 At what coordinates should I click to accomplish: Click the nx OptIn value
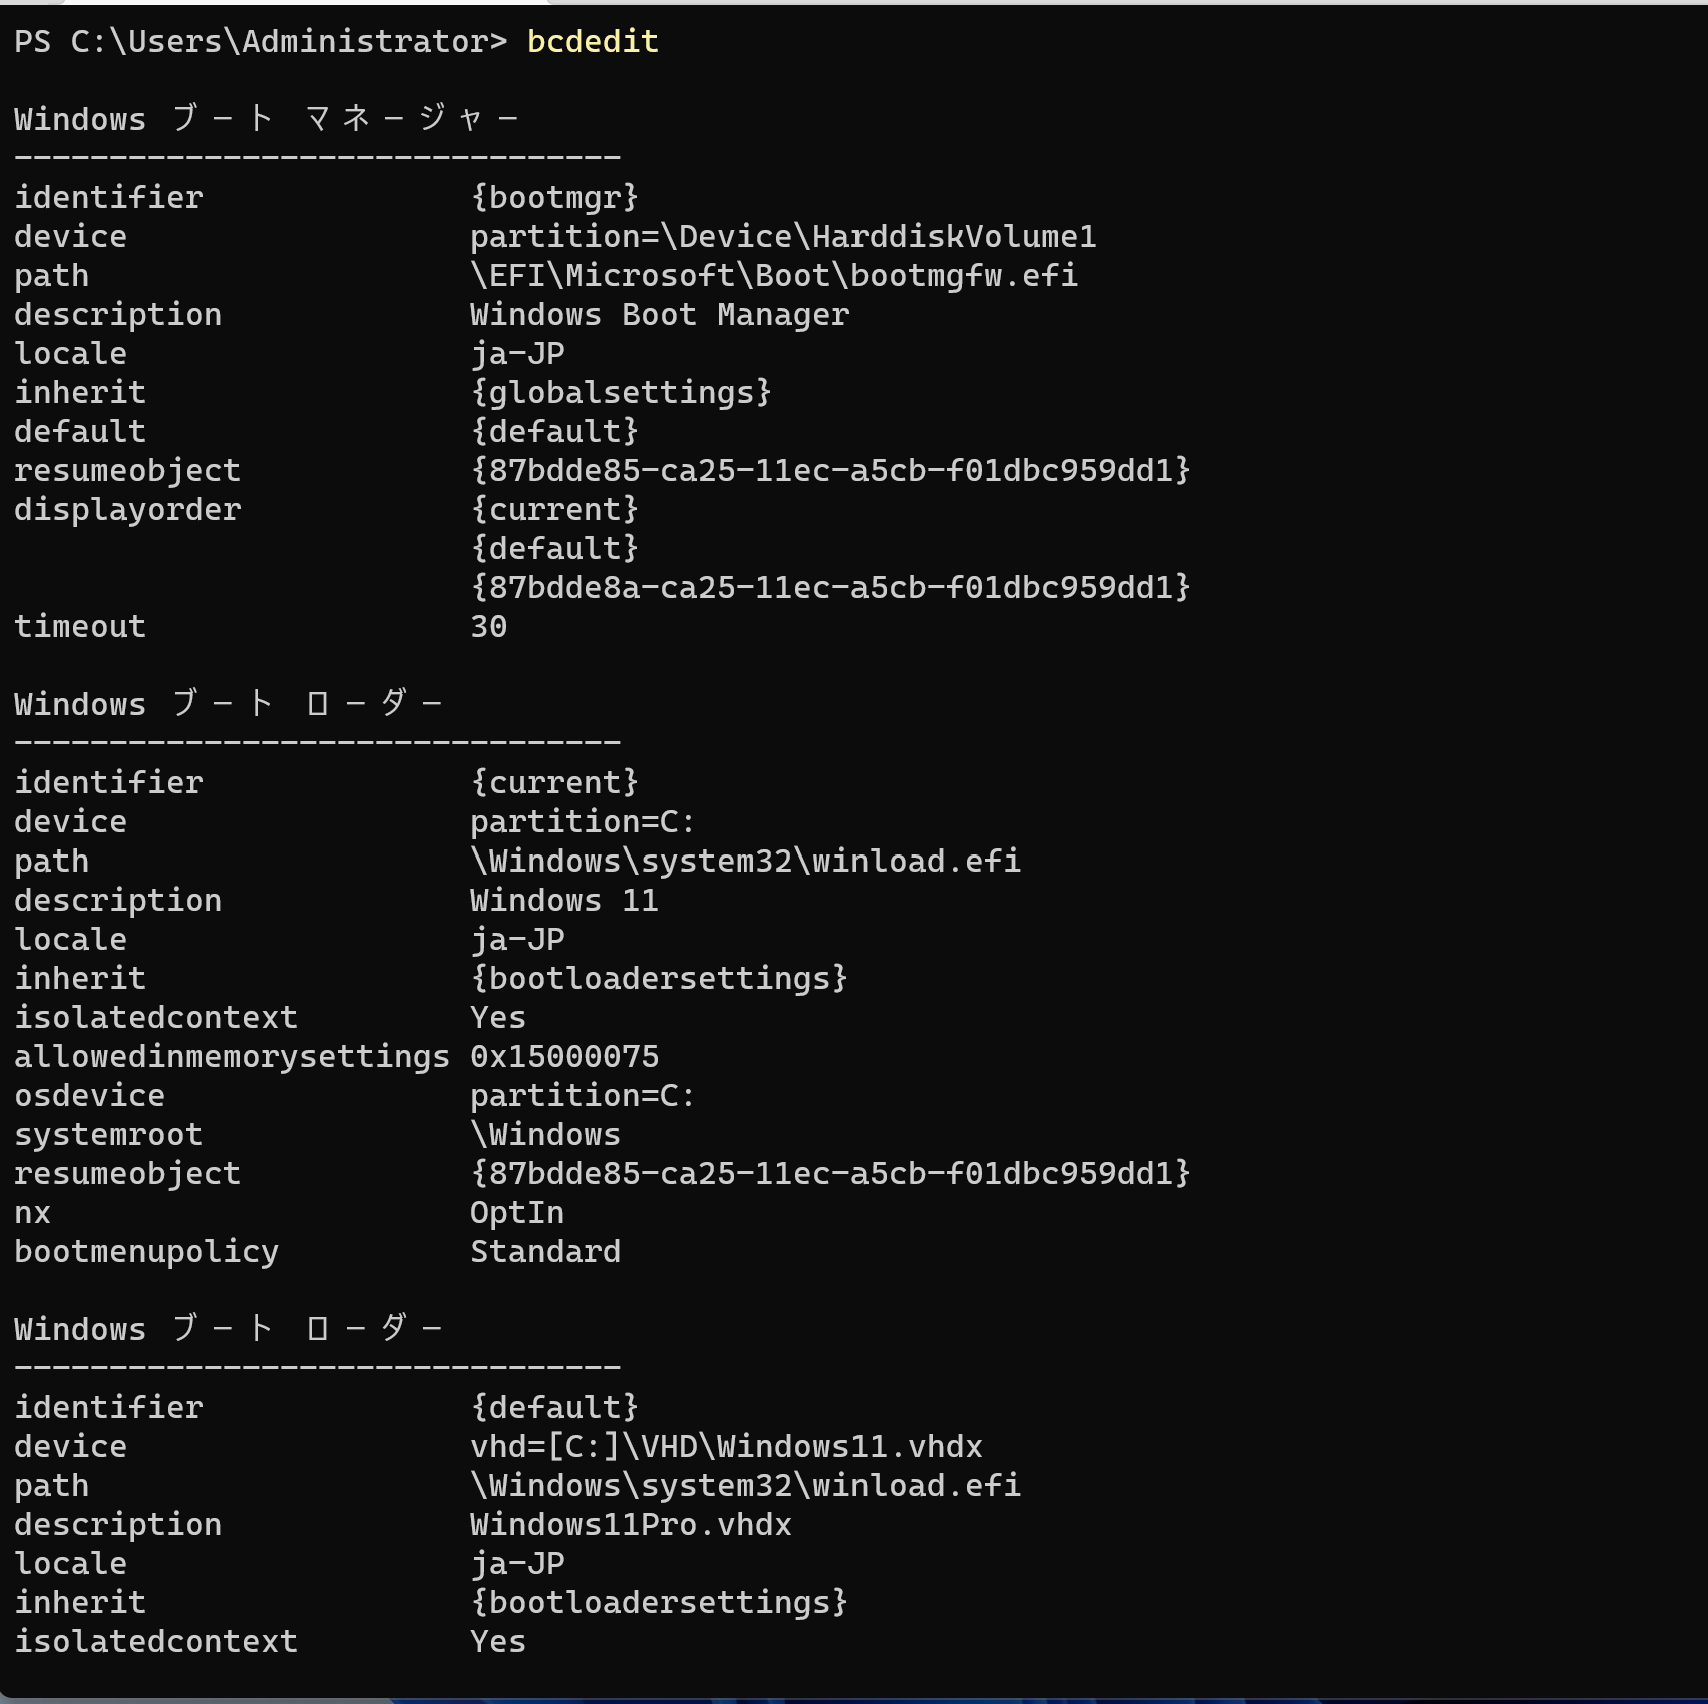(517, 1212)
